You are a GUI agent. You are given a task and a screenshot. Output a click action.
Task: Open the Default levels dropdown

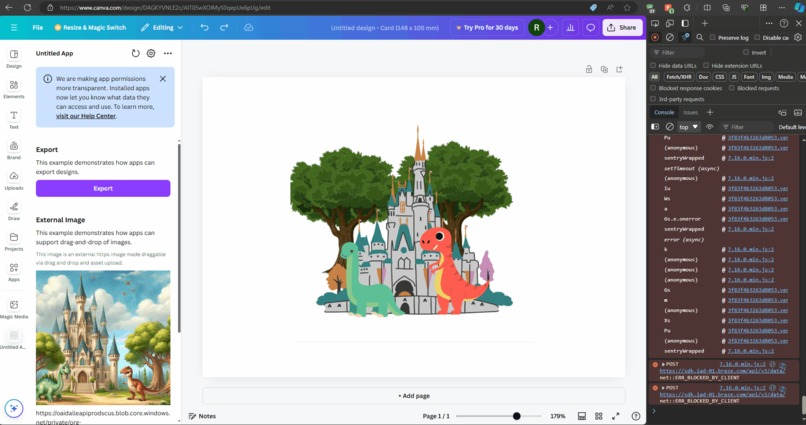coord(792,127)
